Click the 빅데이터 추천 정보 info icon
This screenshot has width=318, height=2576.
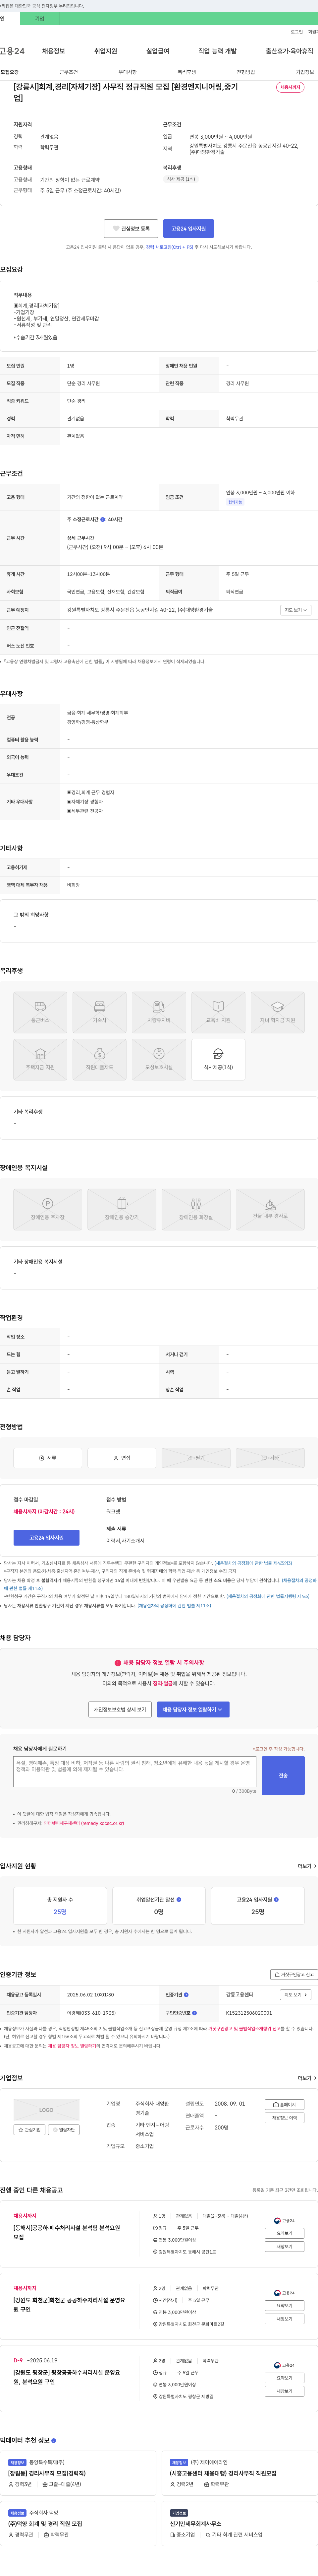(53, 2440)
